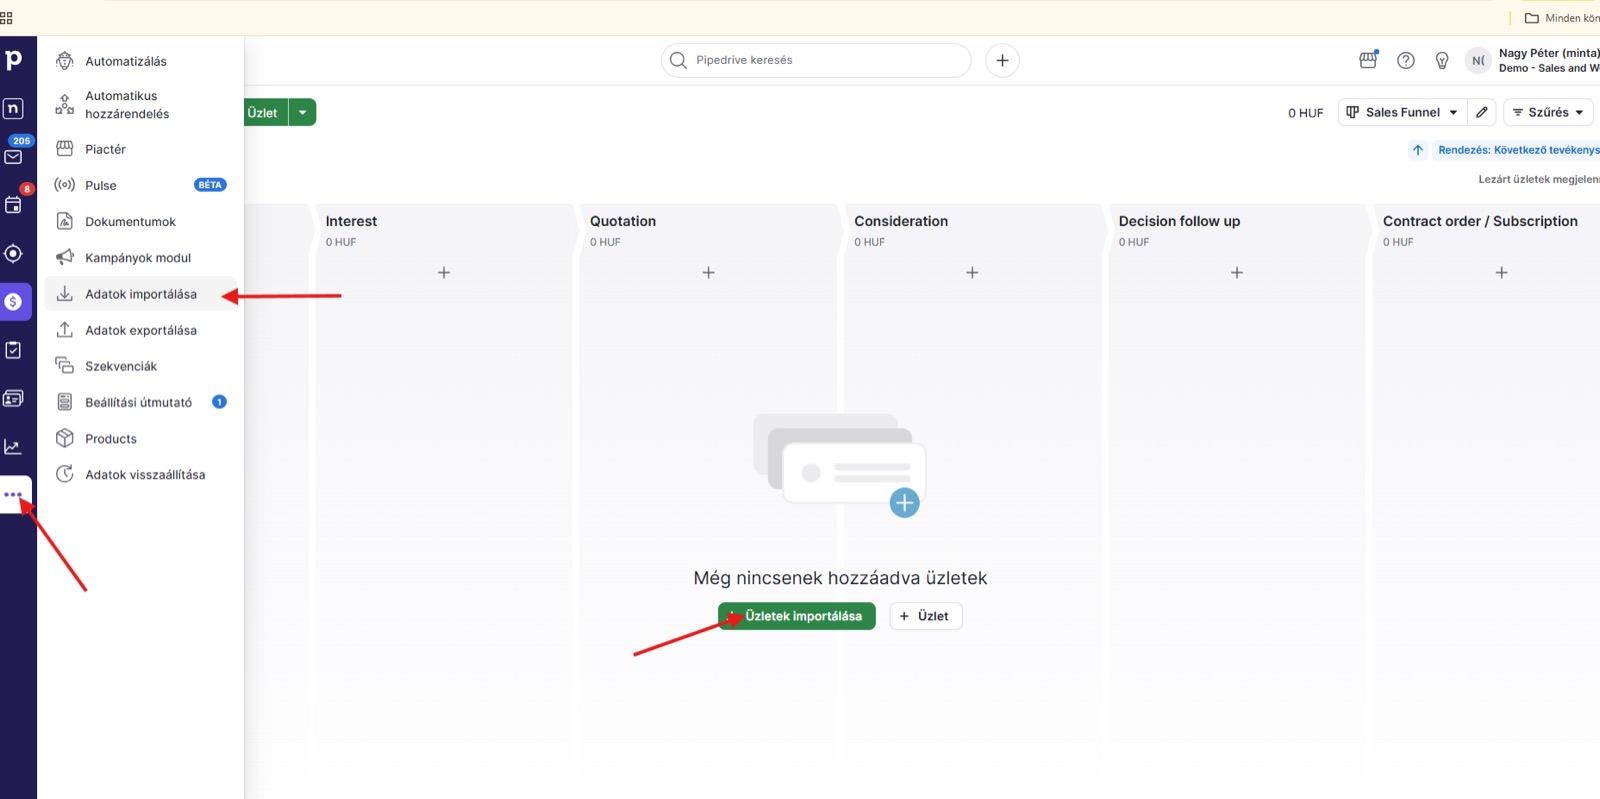
Task: Select Adatok exportálása menu item
Action: [x=140, y=330]
